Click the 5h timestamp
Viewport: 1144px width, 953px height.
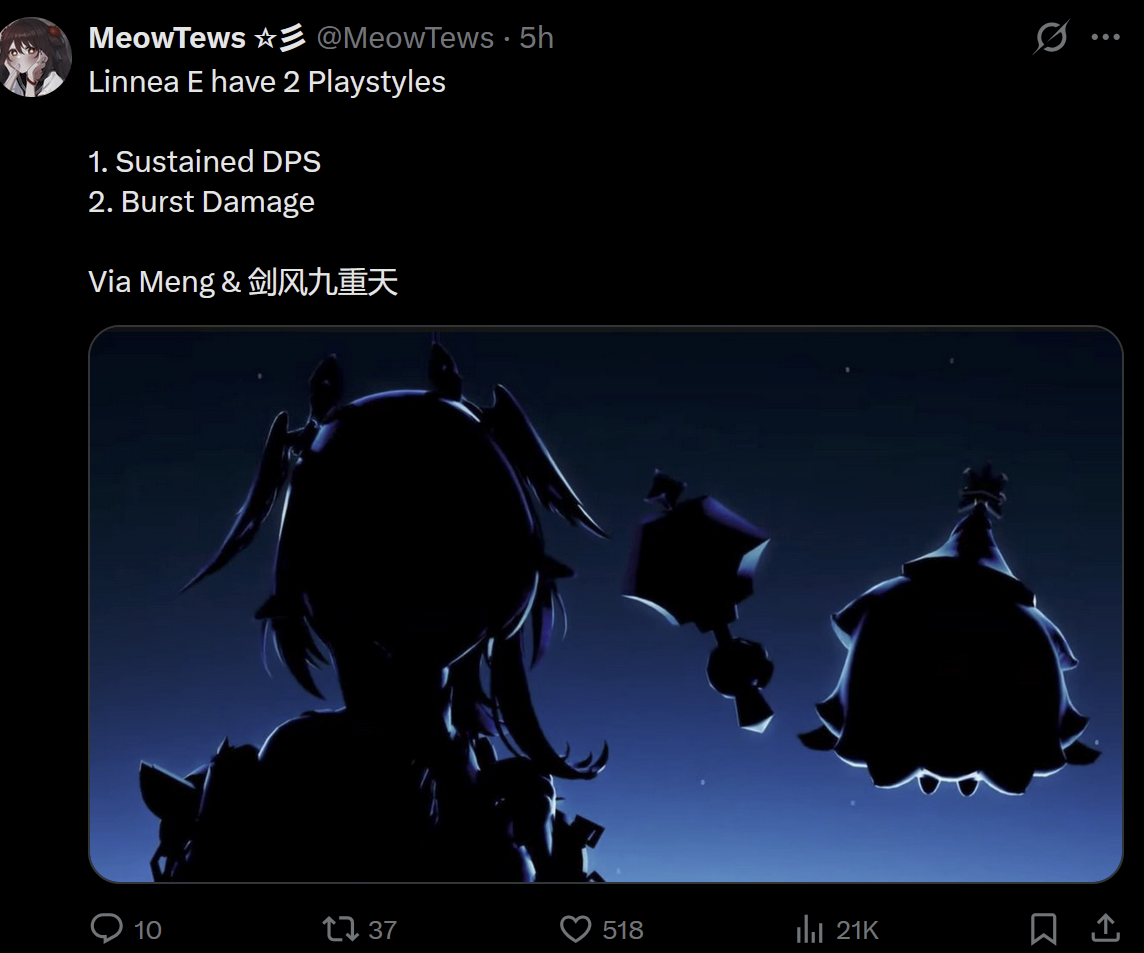(536, 38)
